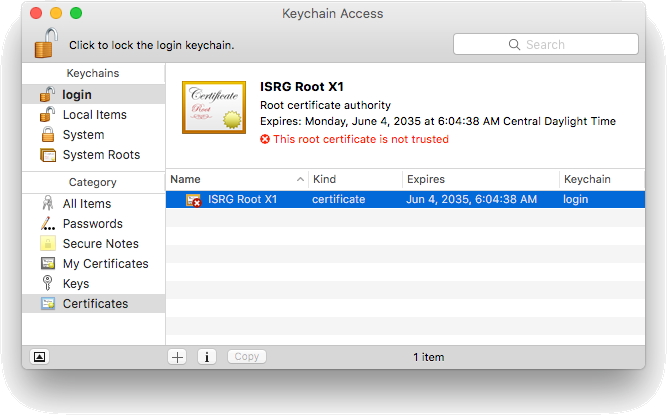667x415 pixels.
Task: Click the Keys key icon
Action: click(x=48, y=283)
